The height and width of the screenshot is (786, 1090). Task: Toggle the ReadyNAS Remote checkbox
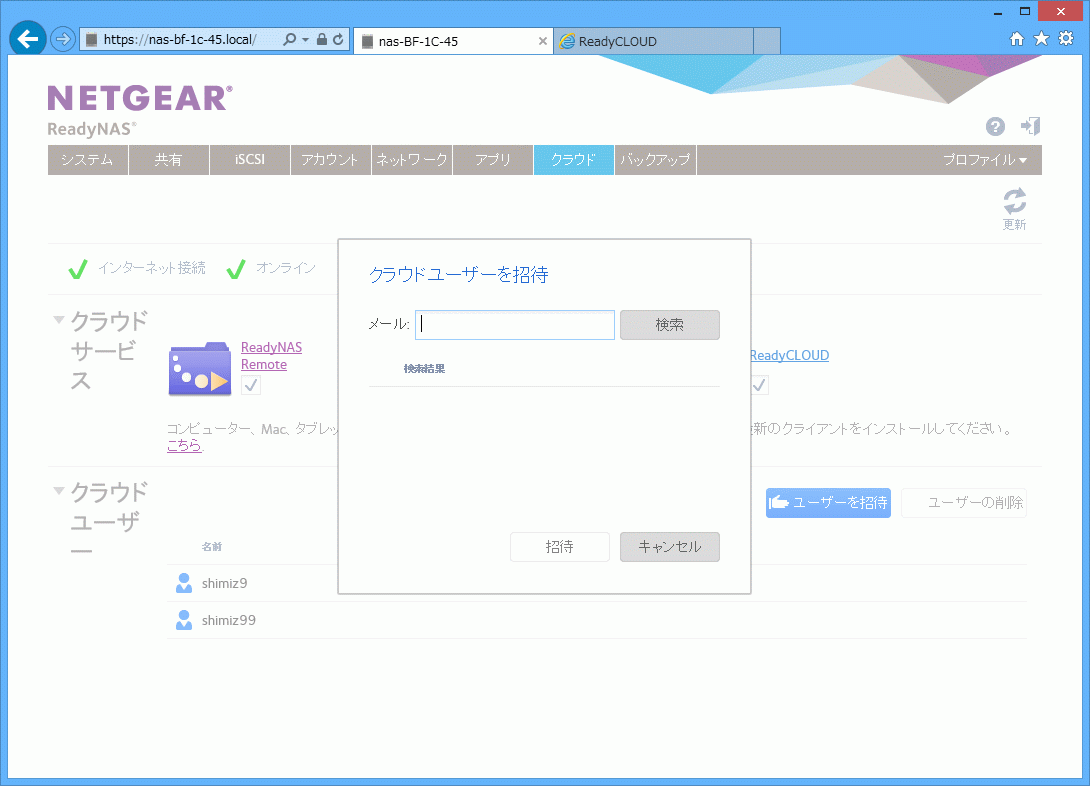coord(251,386)
